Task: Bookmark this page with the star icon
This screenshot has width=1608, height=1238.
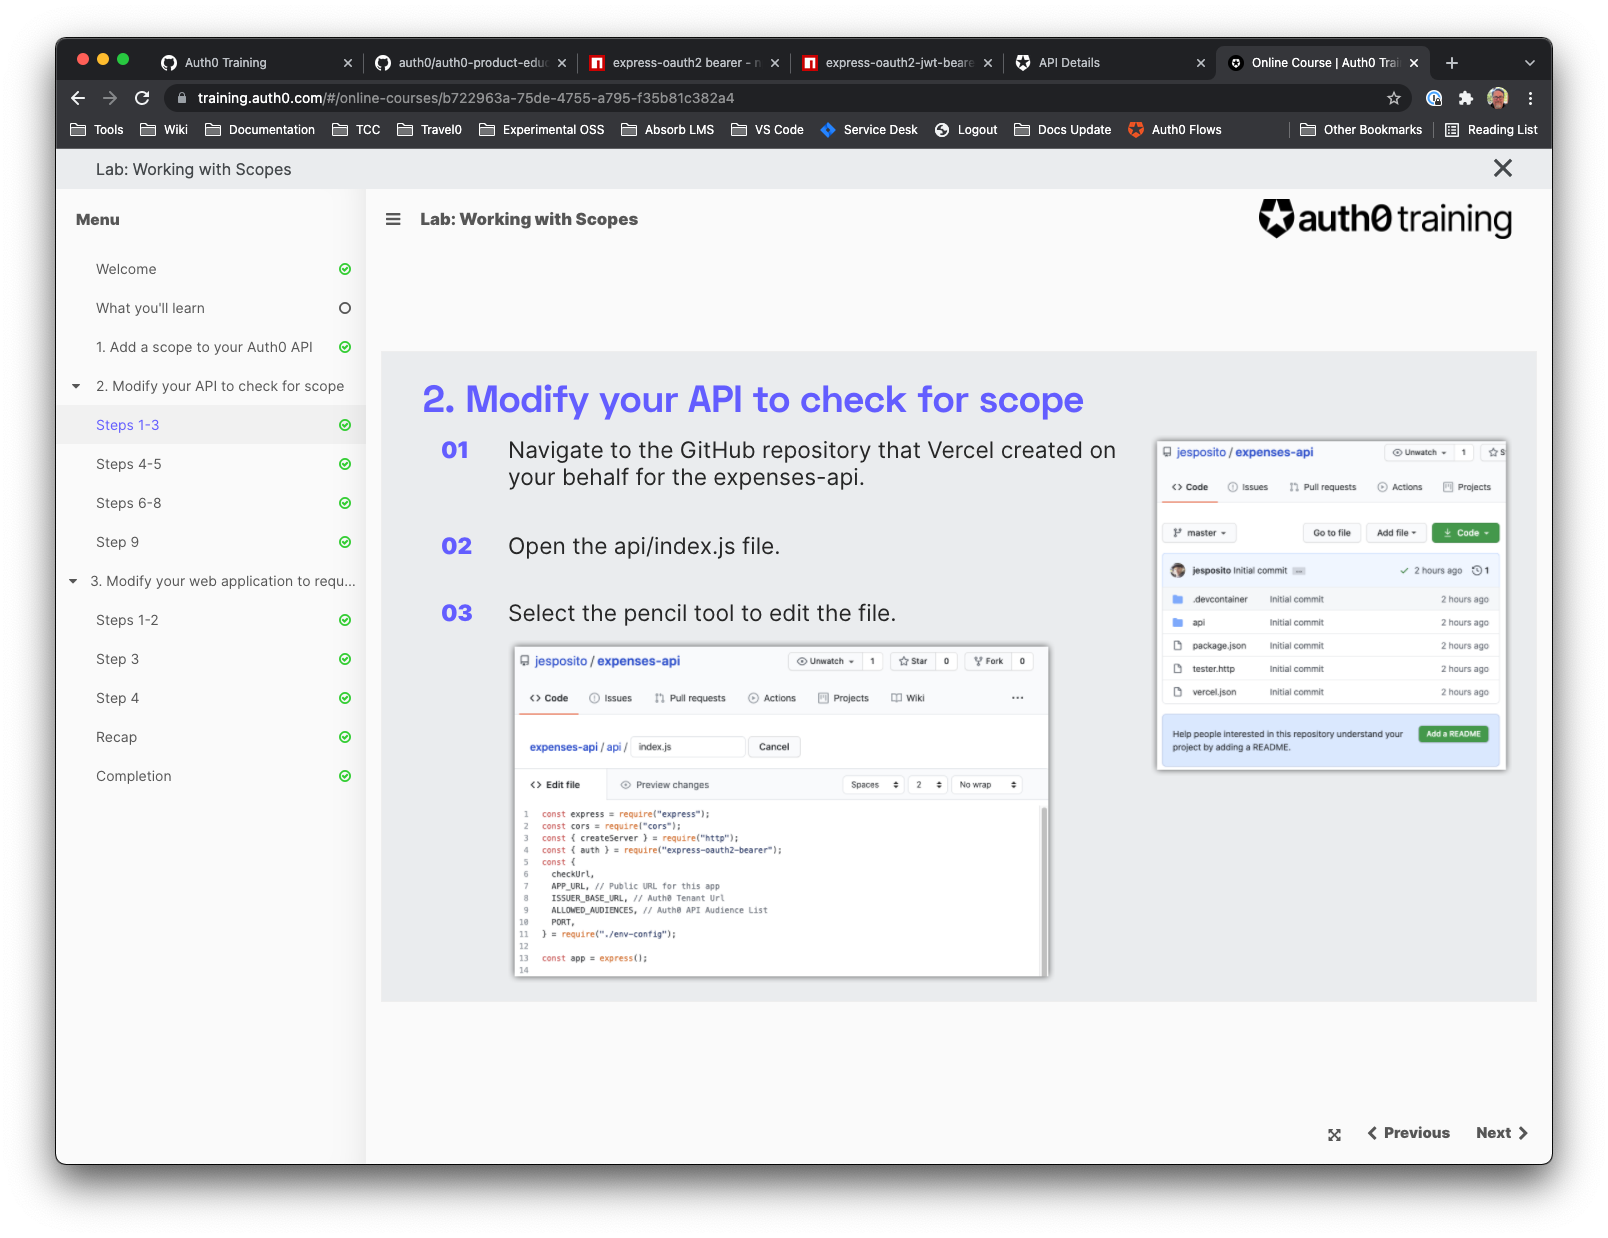Action: tap(1393, 98)
